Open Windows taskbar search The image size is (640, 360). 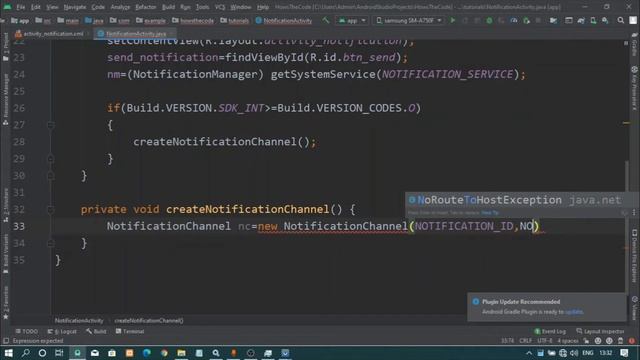tap(25, 353)
